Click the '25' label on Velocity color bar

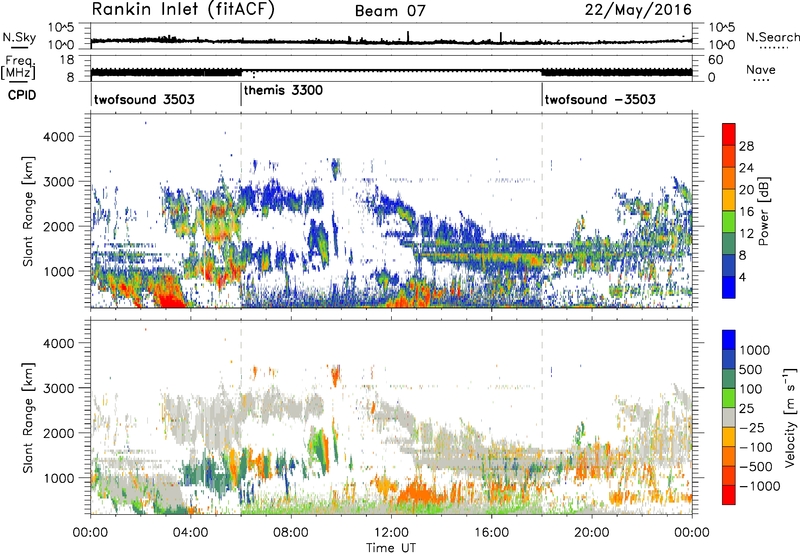[x=746, y=409]
